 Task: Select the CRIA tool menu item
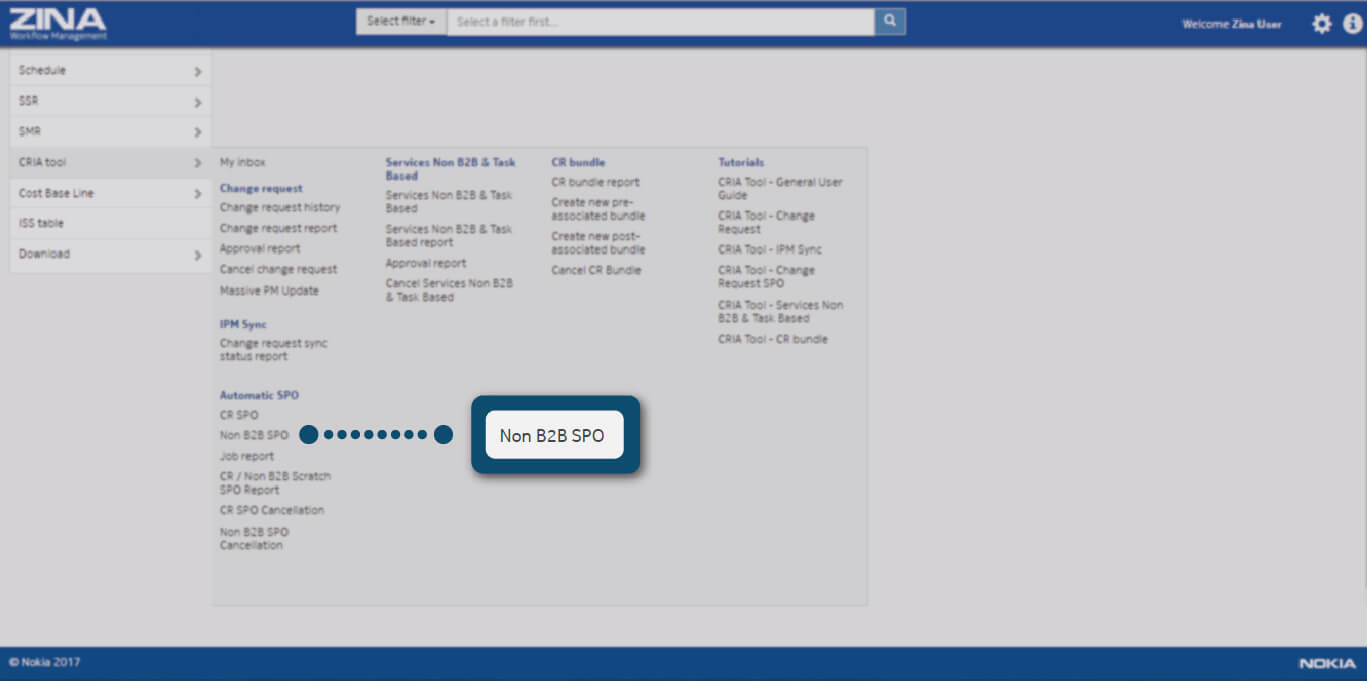pyautogui.click(x=110, y=162)
